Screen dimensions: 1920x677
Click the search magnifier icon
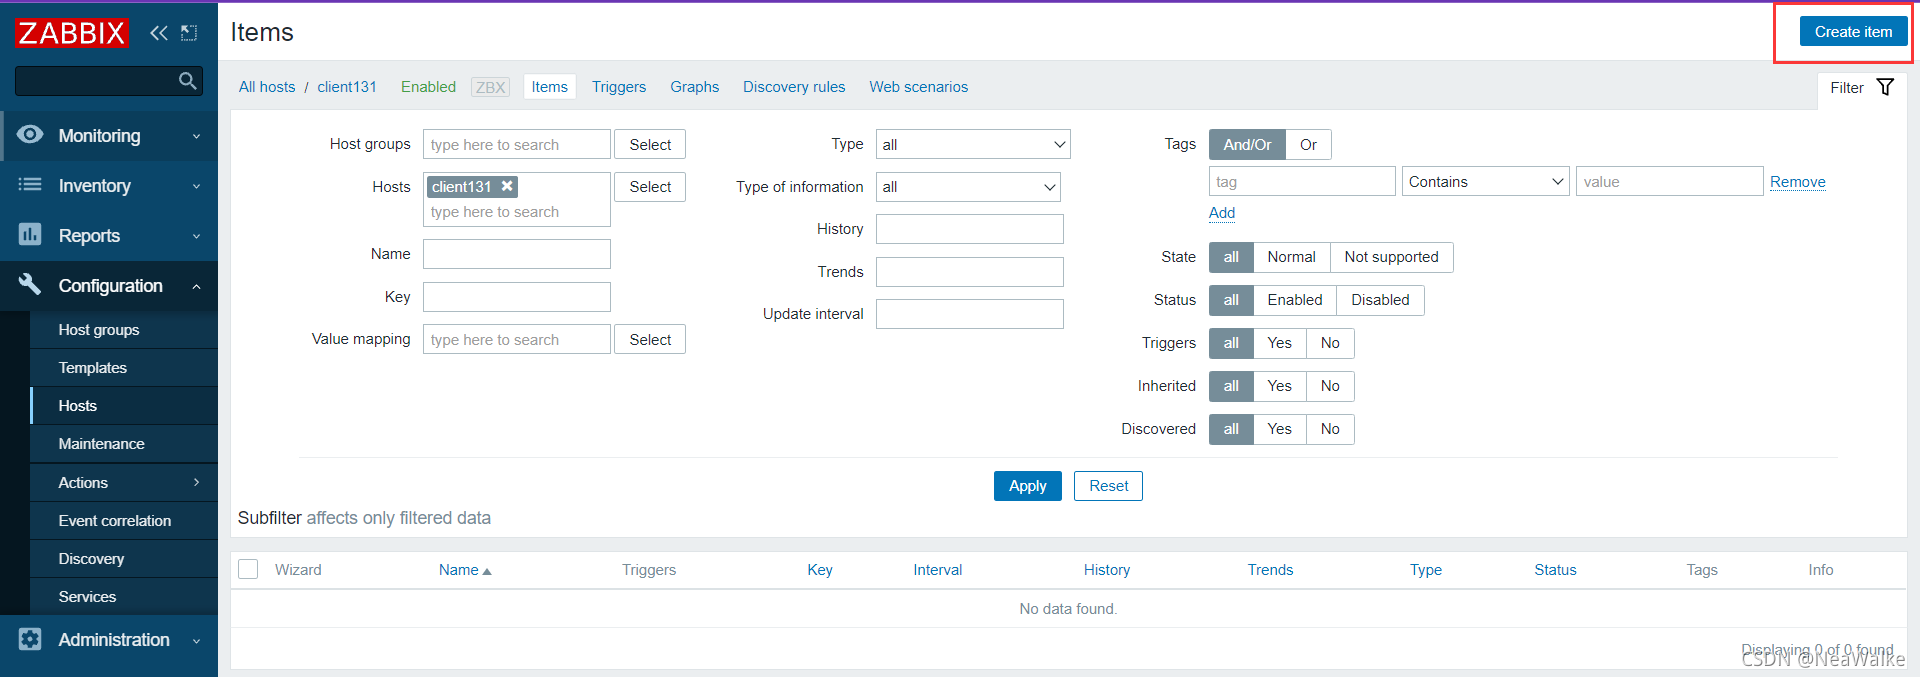pos(187,81)
